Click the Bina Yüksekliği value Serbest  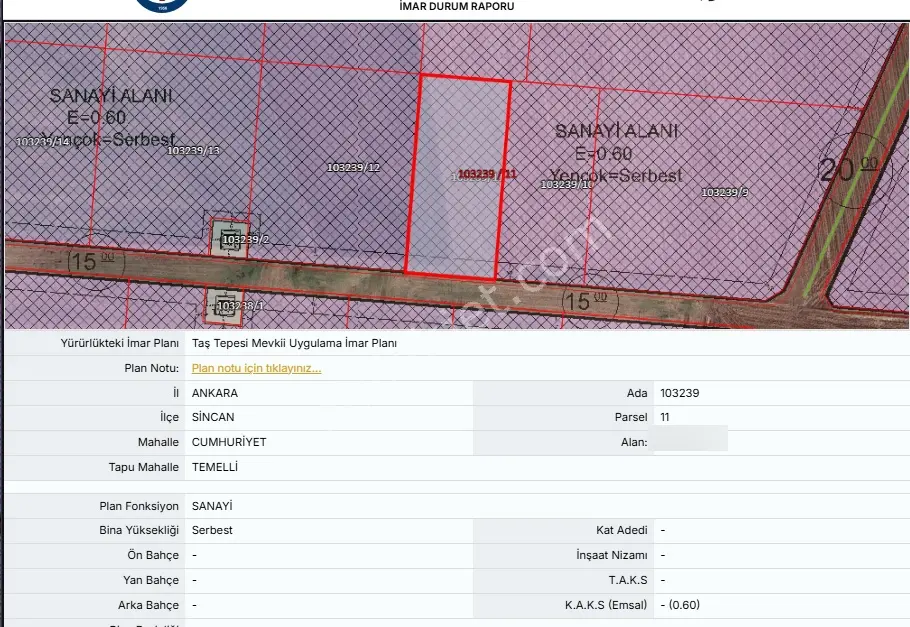(x=212, y=530)
